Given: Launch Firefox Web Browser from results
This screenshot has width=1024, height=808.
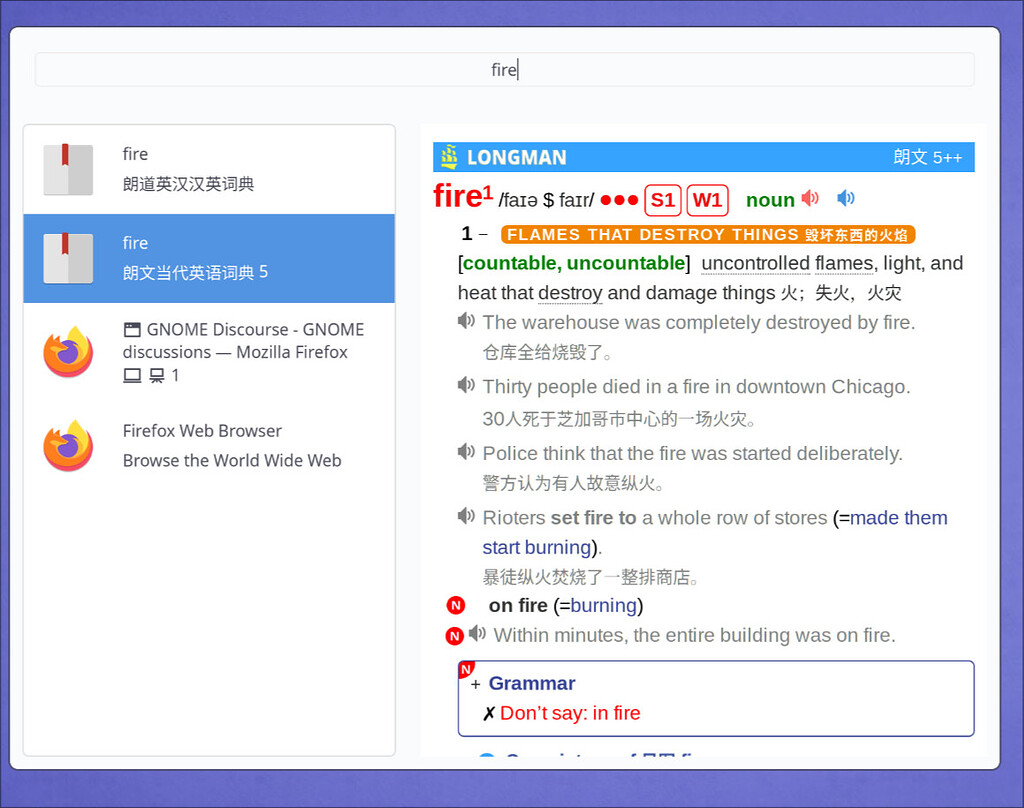Looking at the screenshot, I should point(209,445).
